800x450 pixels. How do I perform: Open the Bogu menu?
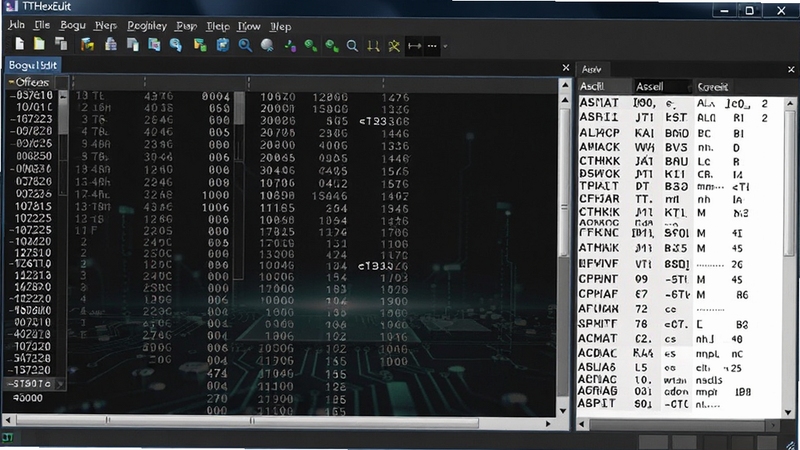coord(72,26)
